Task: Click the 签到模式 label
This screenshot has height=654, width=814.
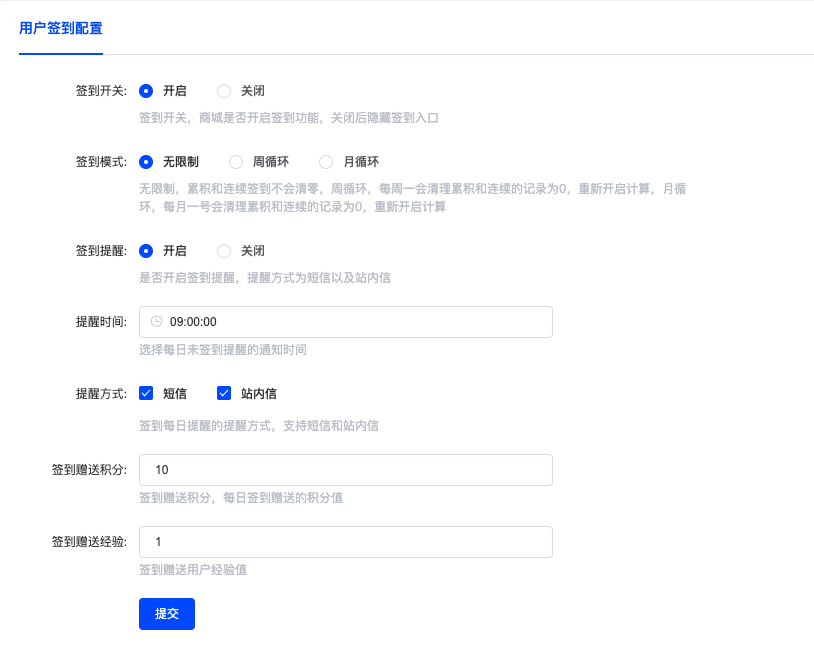Action: [x=101, y=162]
